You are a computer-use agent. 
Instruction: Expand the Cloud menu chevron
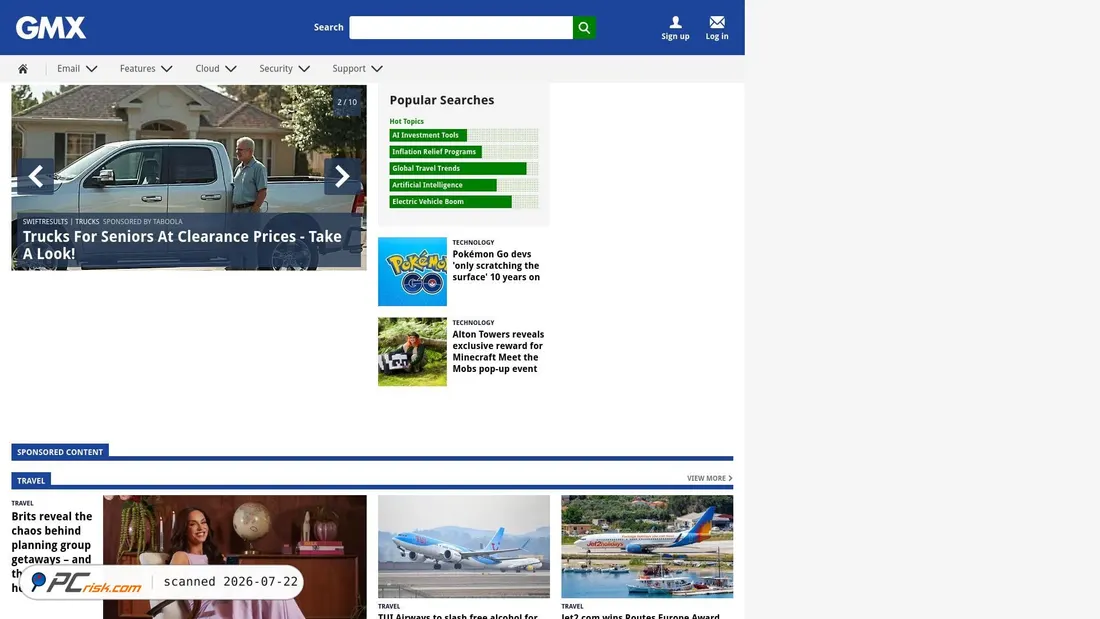231,69
